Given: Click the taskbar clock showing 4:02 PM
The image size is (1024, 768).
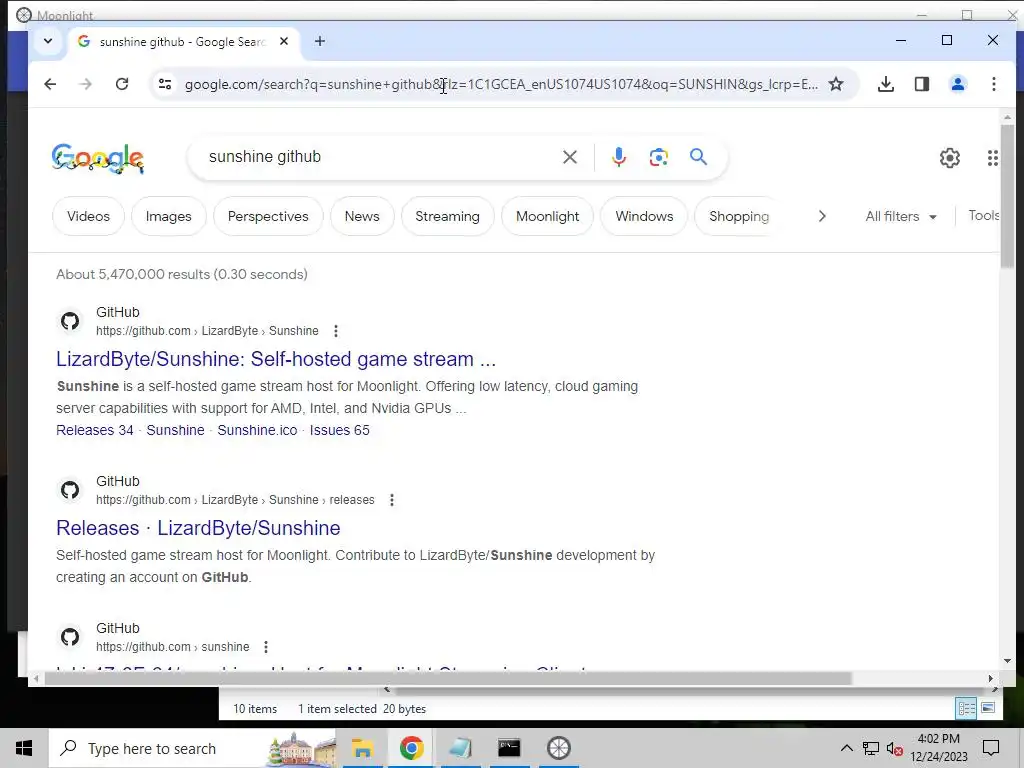Looking at the screenshot, I should pos(938,748).
